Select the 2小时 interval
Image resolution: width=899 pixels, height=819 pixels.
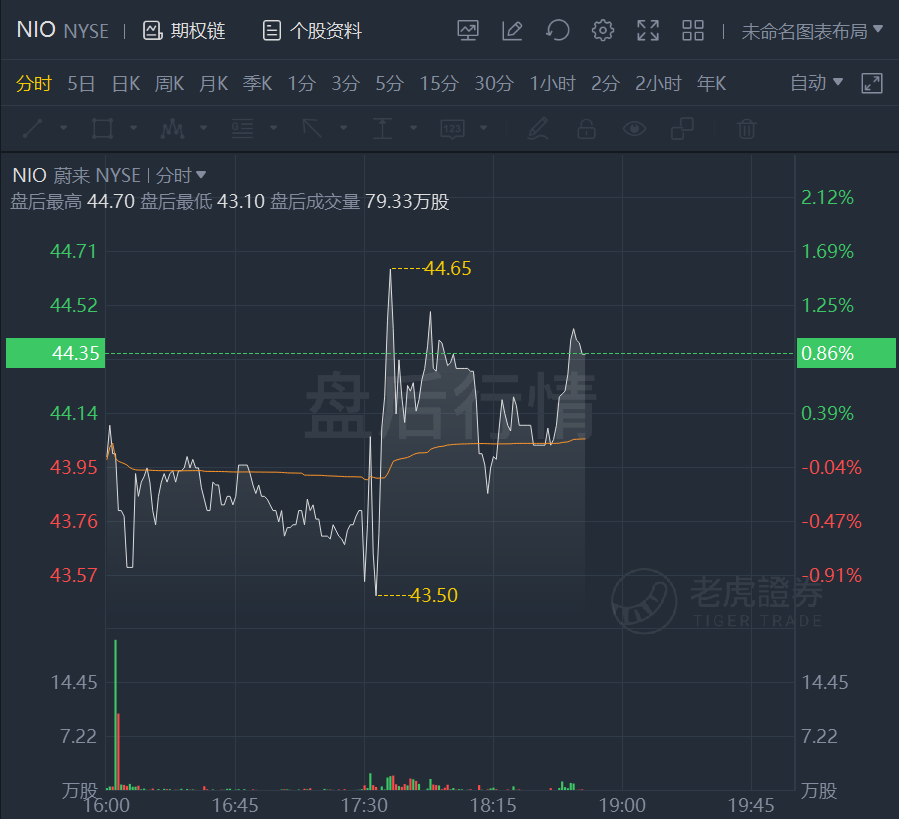658,84
